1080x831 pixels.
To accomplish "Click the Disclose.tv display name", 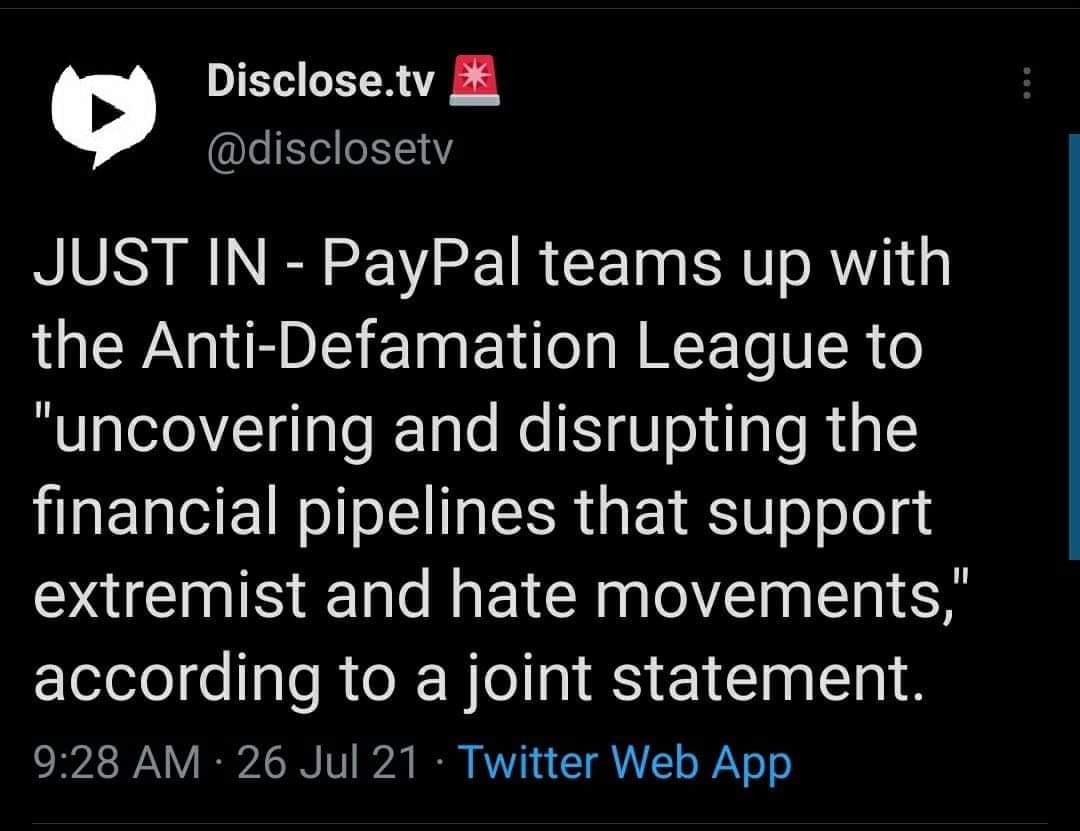I will 320,83.
